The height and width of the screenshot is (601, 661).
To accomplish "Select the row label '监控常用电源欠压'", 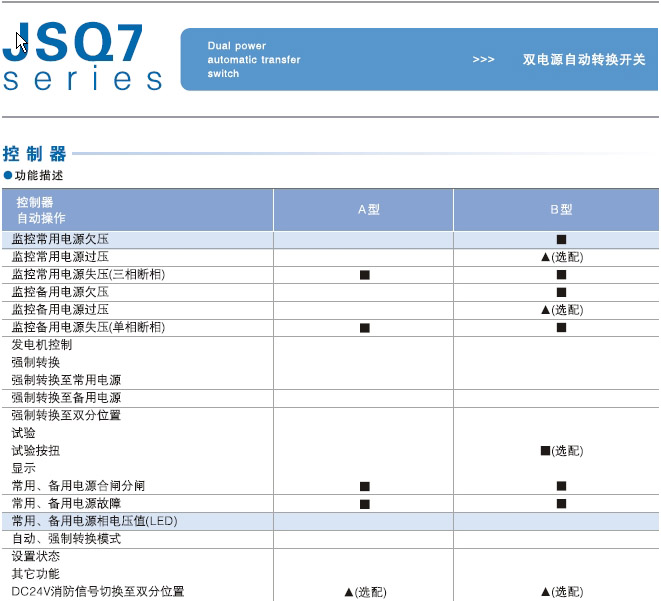I will pyautogui.click(x=60, y=239).
